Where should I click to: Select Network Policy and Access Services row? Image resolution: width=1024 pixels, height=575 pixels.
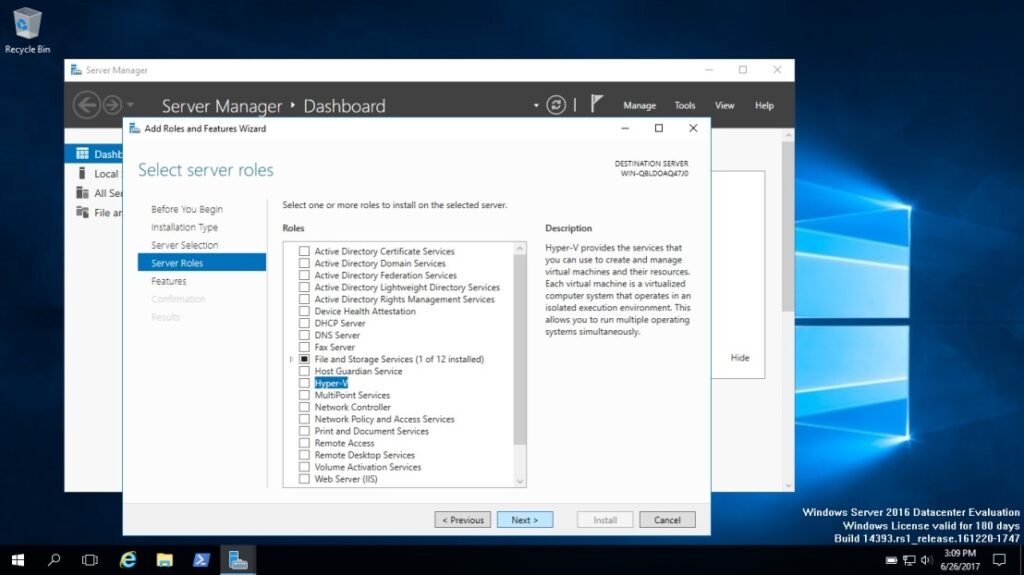coord(384,419)
